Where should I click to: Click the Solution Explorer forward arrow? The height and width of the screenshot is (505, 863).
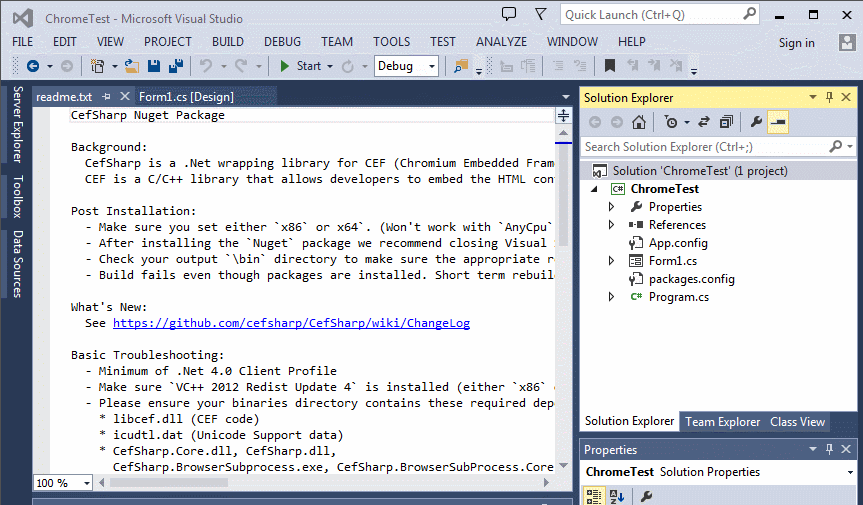(616, 122)
